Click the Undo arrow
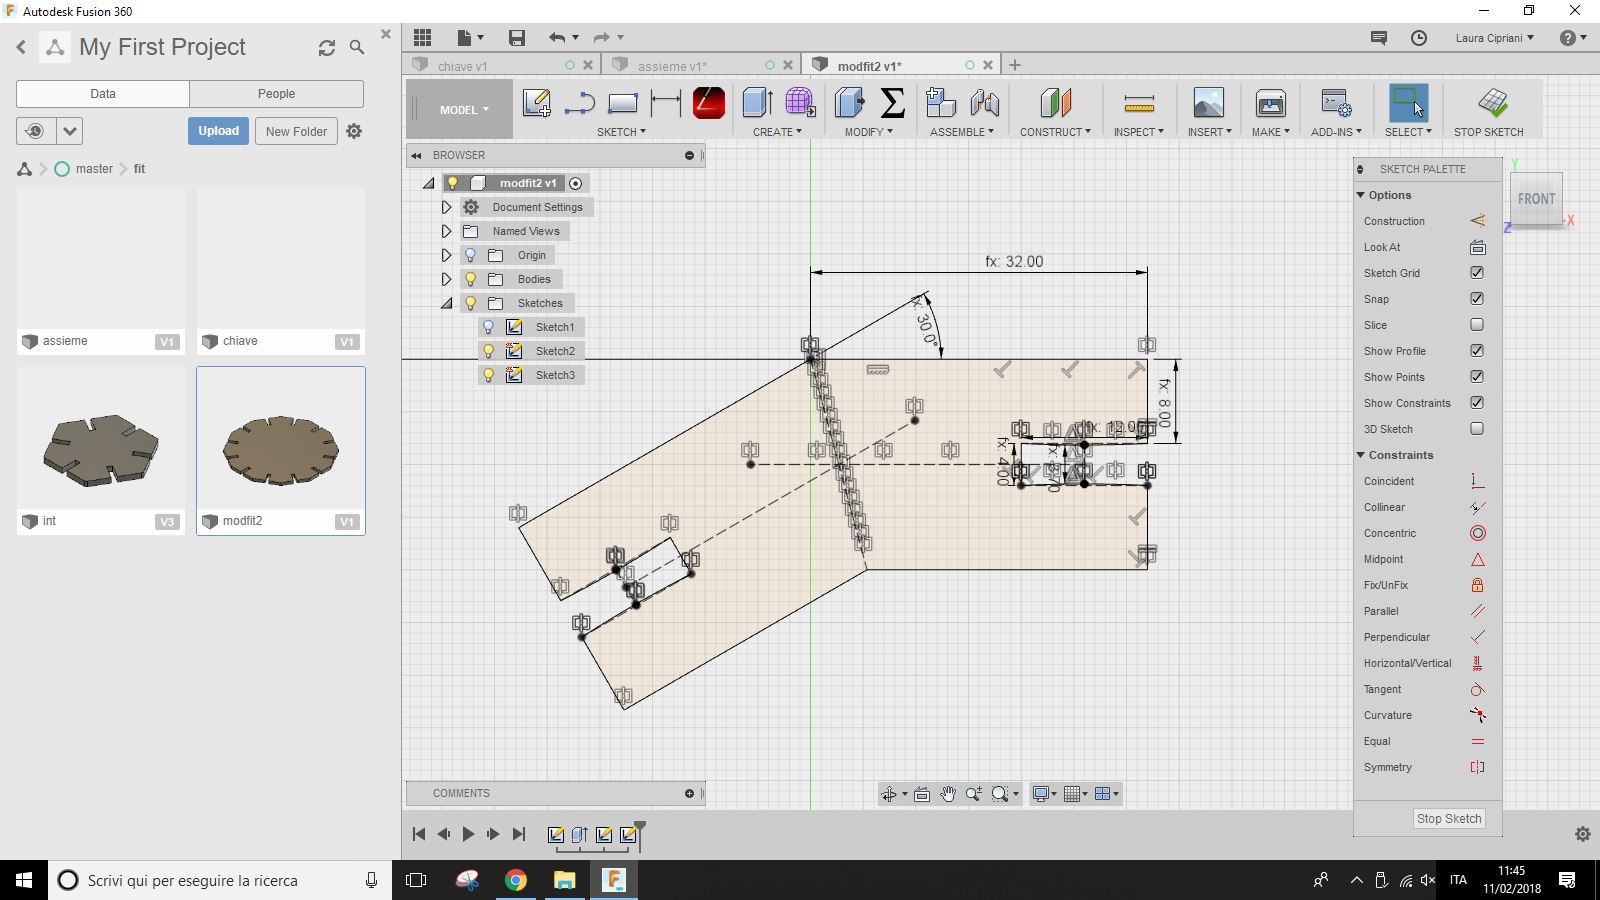 557,38
